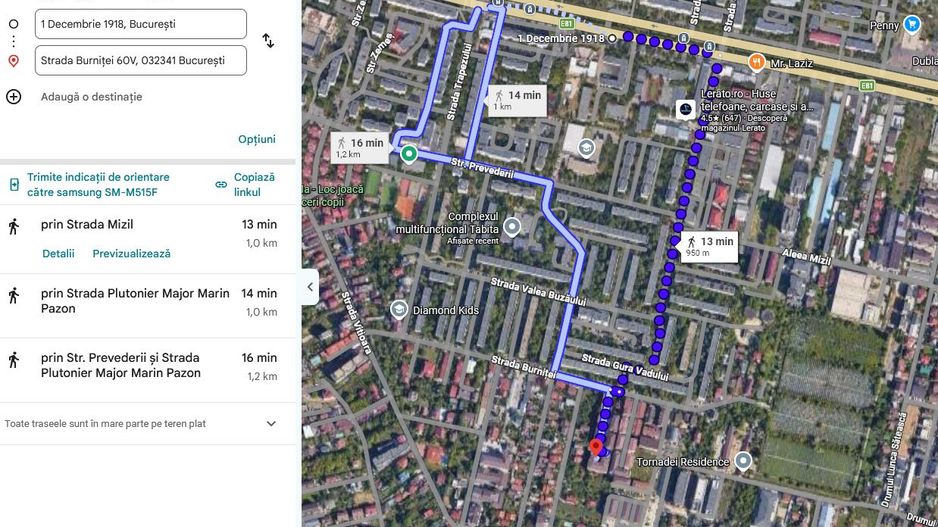This screenshot has width=938, height=527.
Task: Open route 'Opțiuni'
Action: coord(257,139)
